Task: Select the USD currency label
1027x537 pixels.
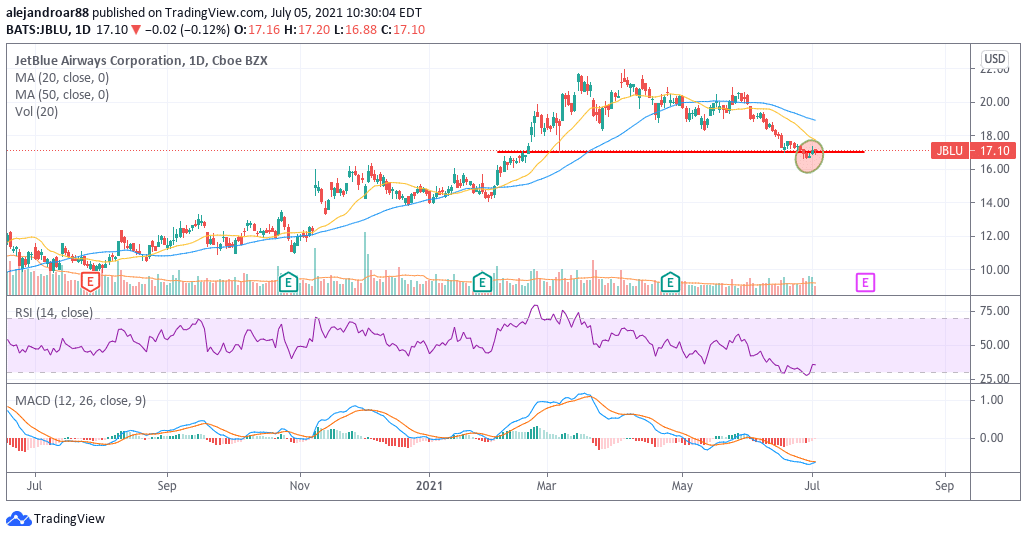Action: tap(994, 59)
